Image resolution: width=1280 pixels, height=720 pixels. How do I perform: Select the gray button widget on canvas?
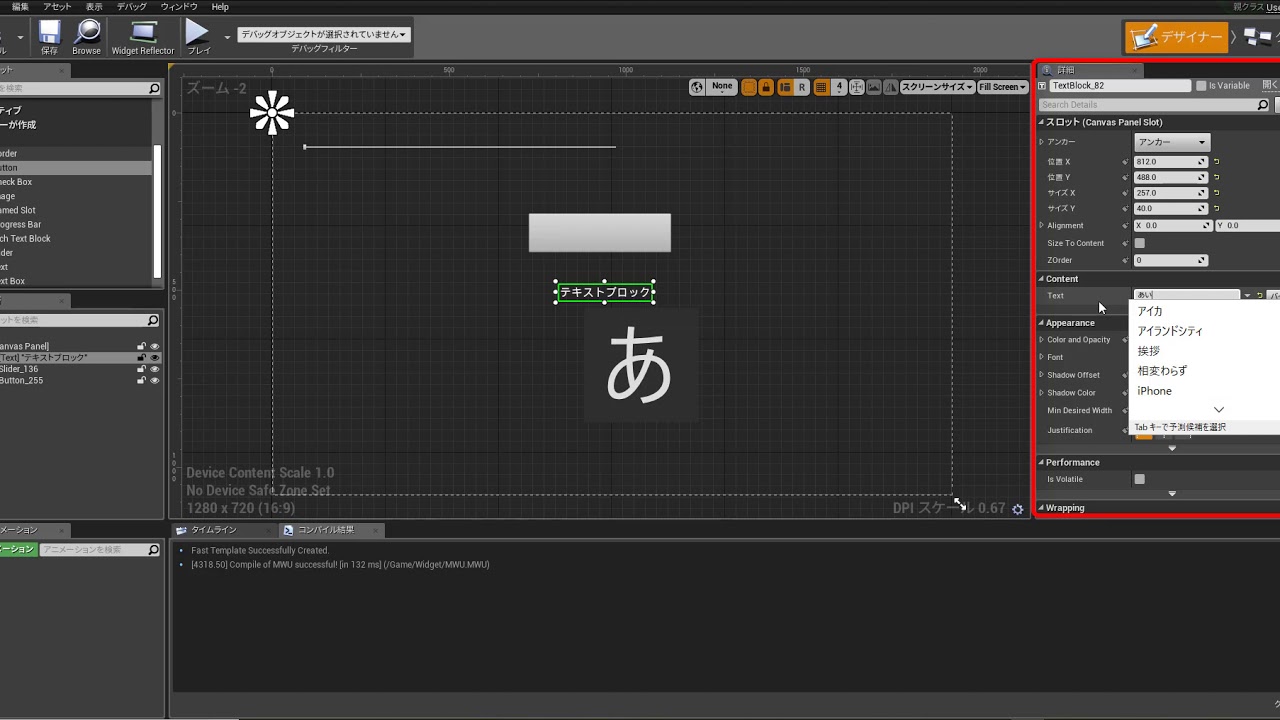[x=600, y=232]
